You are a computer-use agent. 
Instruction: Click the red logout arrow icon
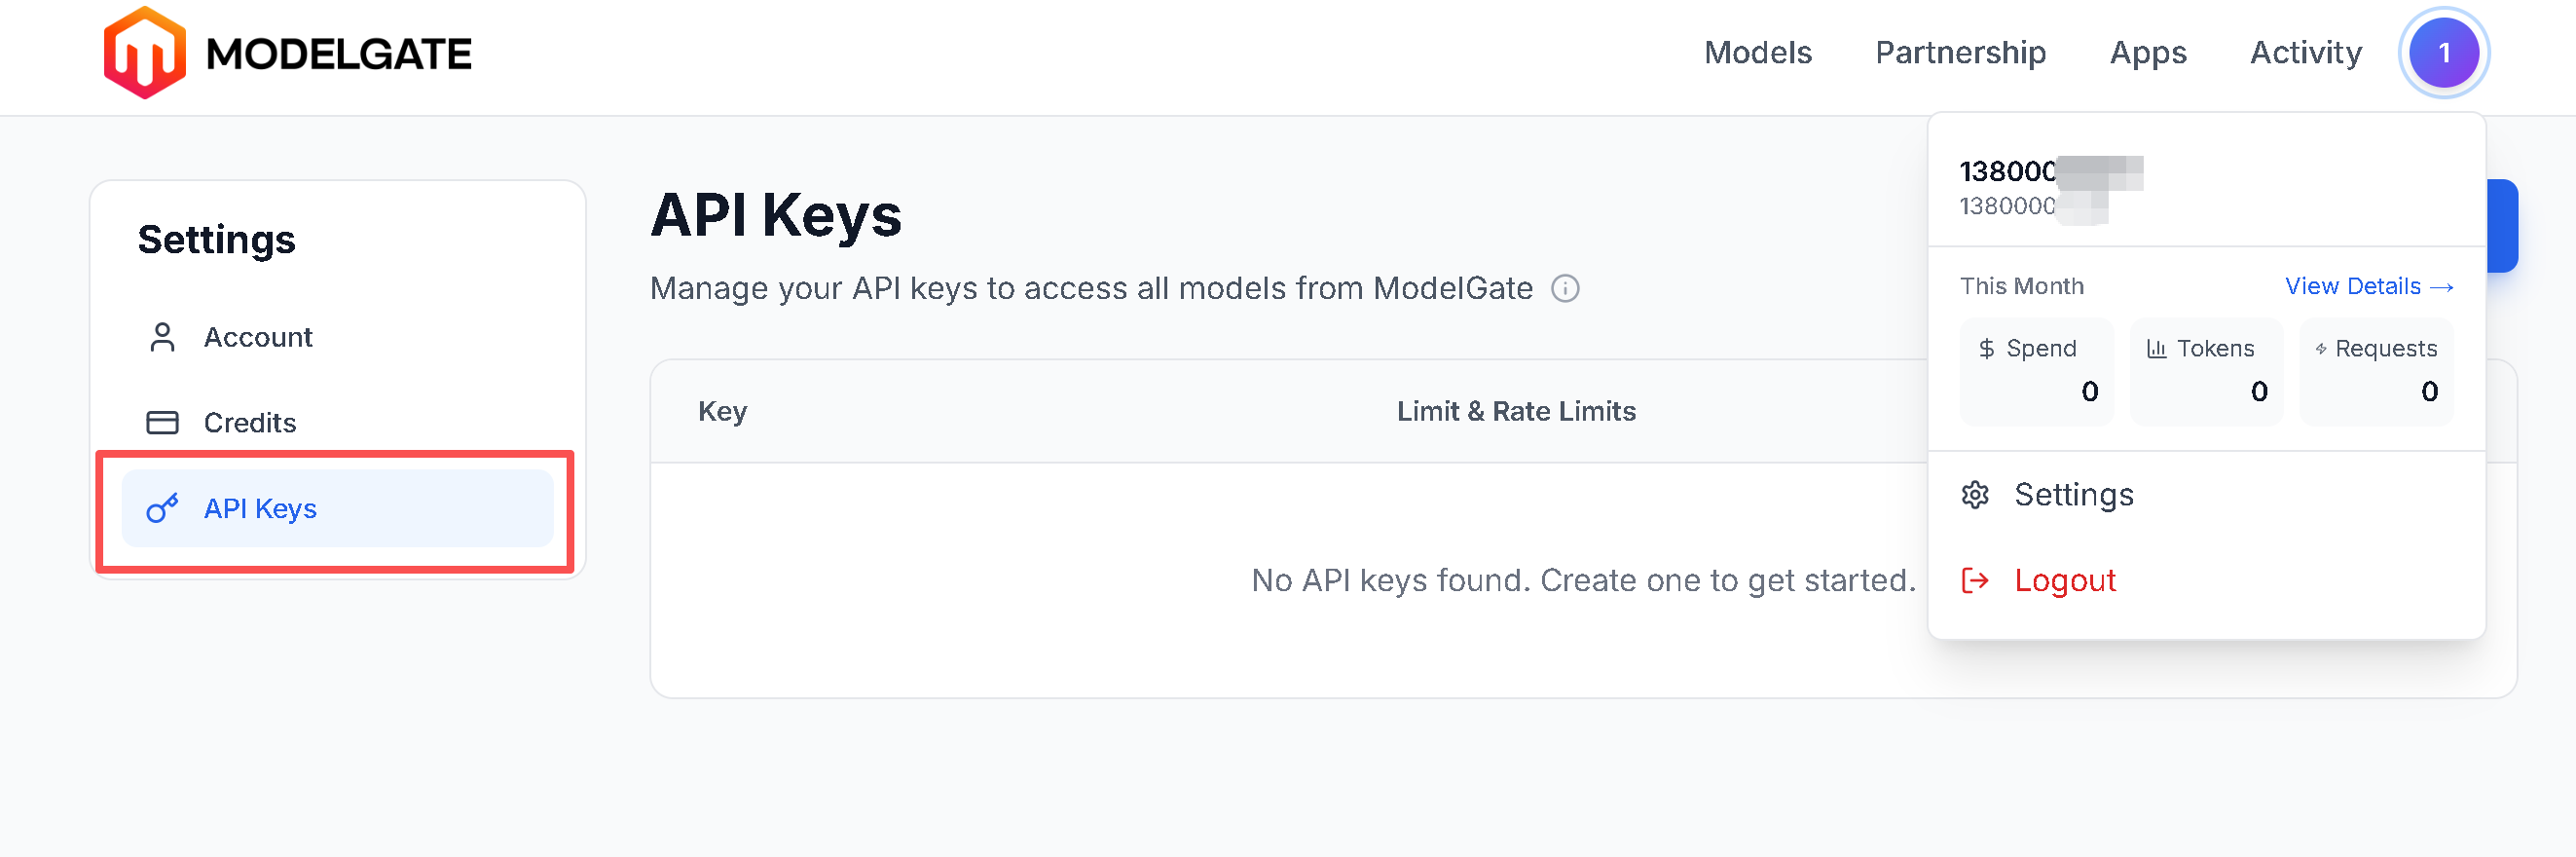pyautogui.click(x=1974, y=581)
